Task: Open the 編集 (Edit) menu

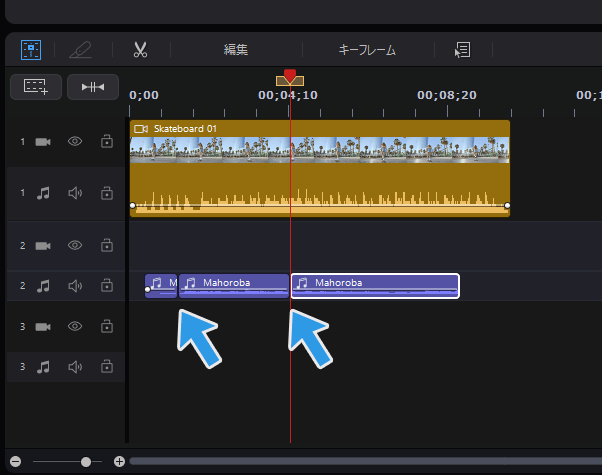Action: click(x=235, y=49)
